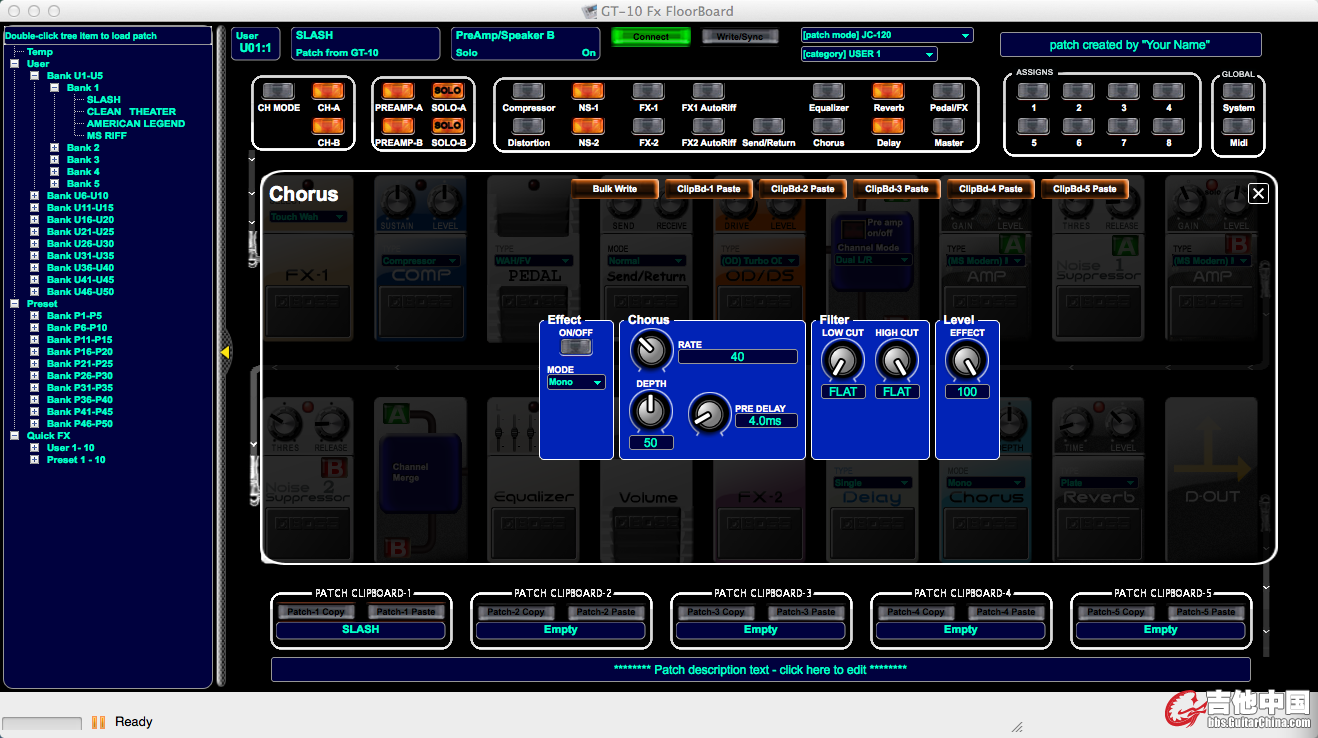
Task: Click the Reverb effect button
Action: coord(888,92)
